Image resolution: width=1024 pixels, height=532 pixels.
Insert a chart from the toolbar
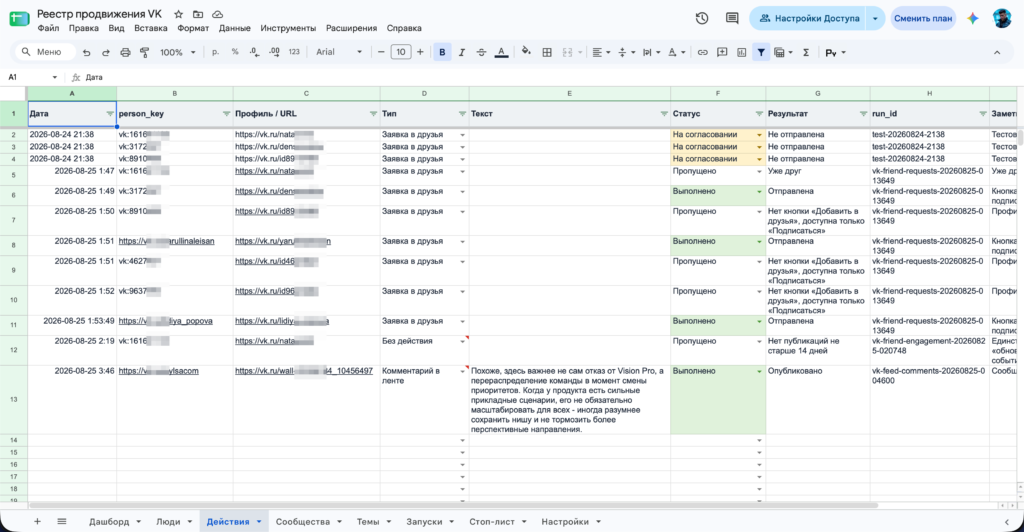tap(741, 52)
